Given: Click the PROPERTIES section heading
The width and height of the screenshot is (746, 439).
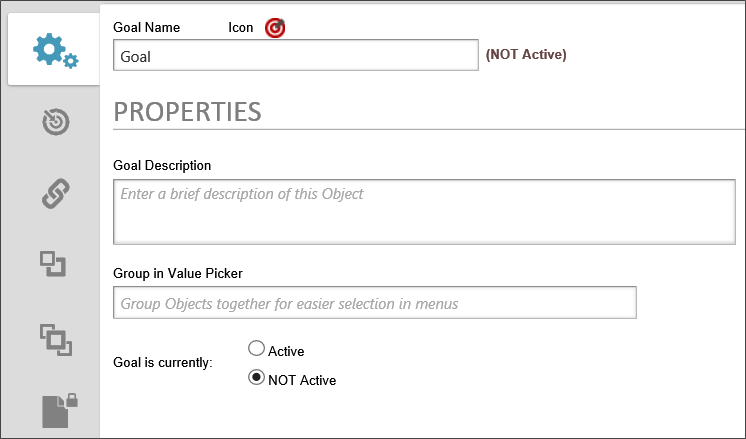Looking at the screenshot, I should (188, 111).
